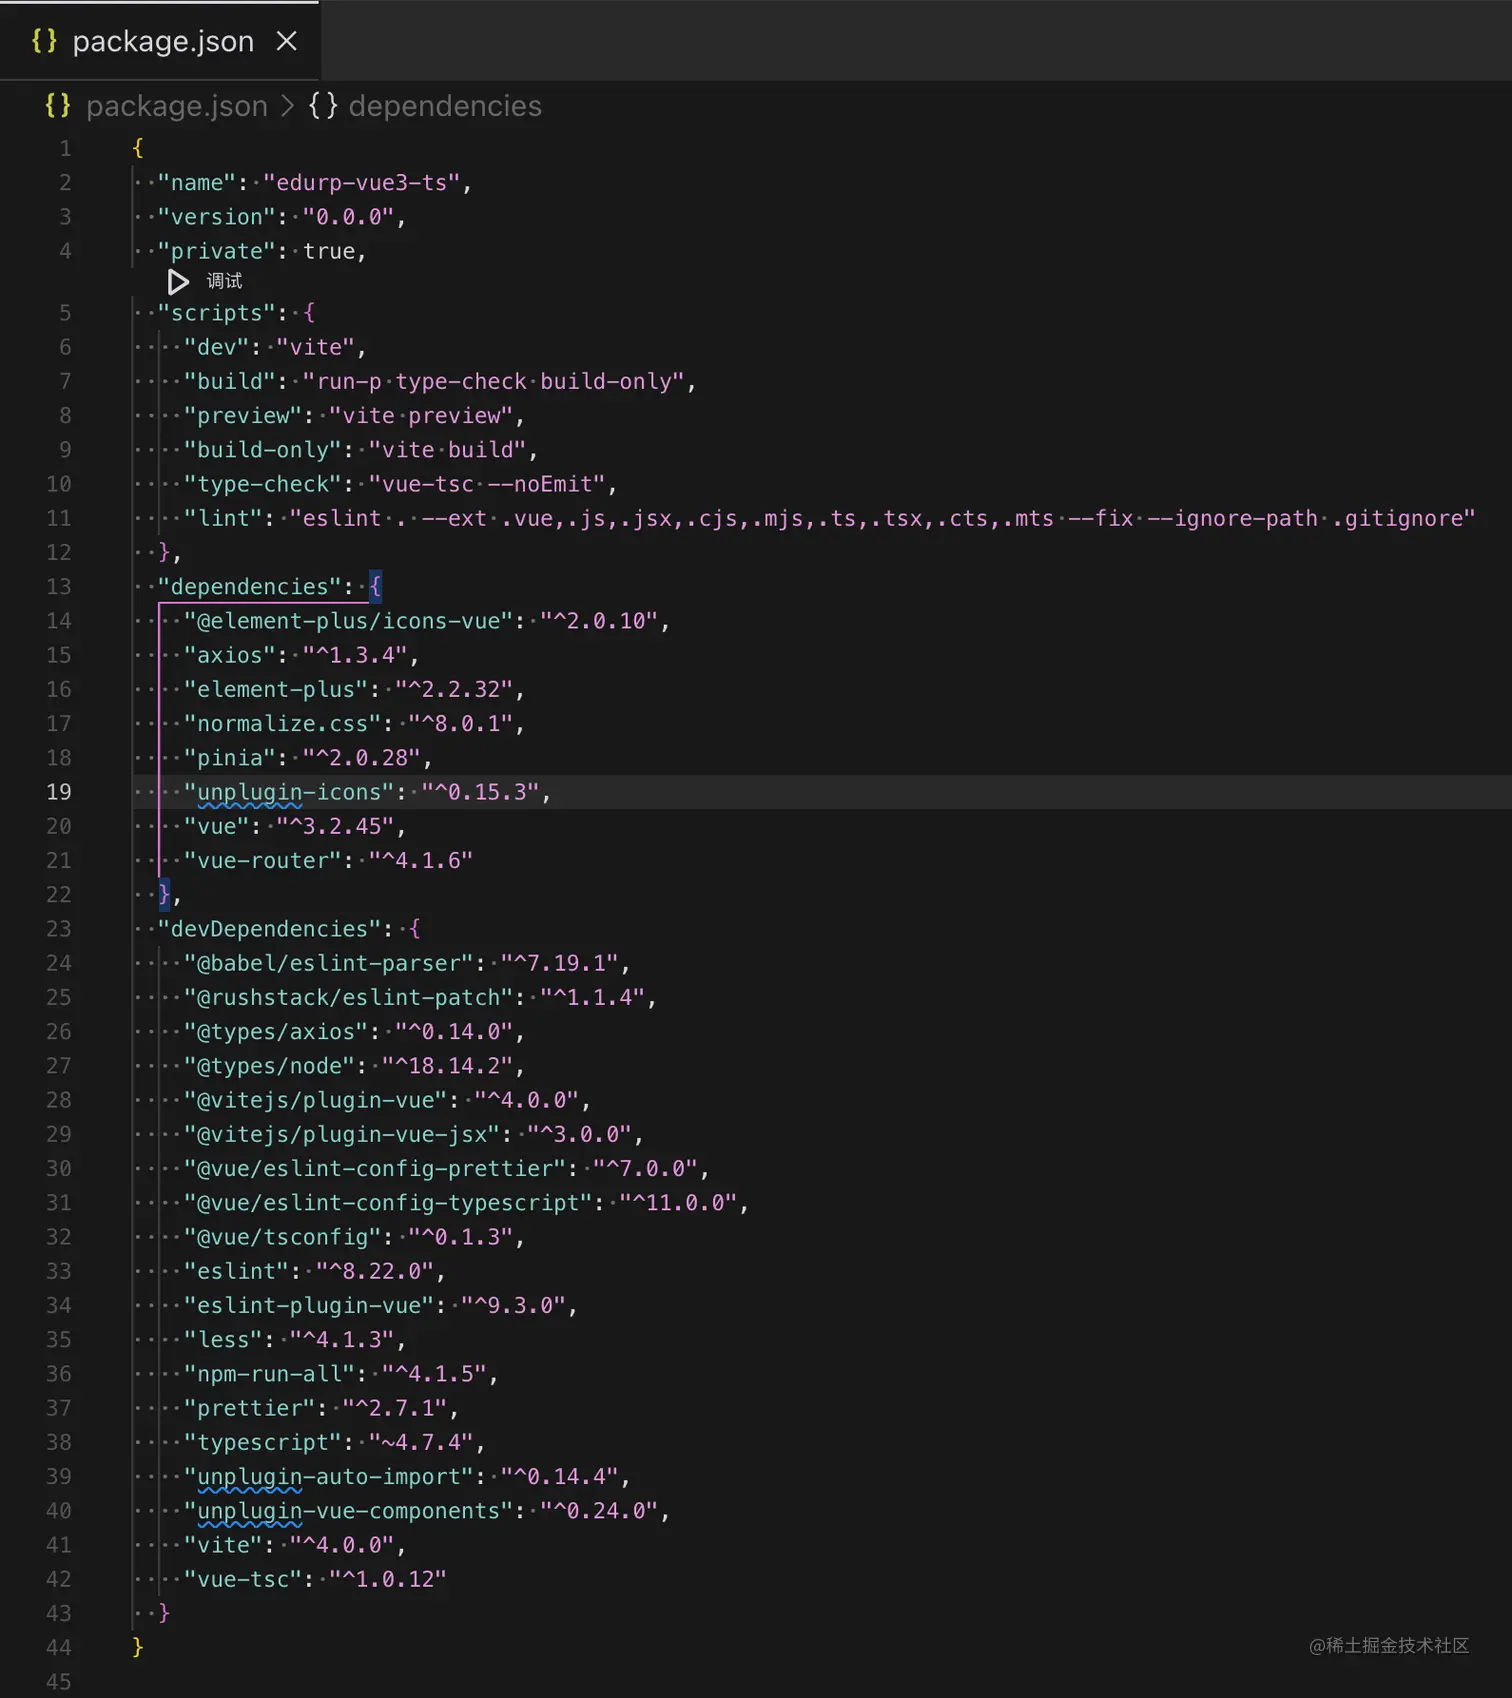Click the "vue-tsc --noEmit" value
This screenshot has width=1512, height=1698.
pyautogui.click(x=487, y=484)
